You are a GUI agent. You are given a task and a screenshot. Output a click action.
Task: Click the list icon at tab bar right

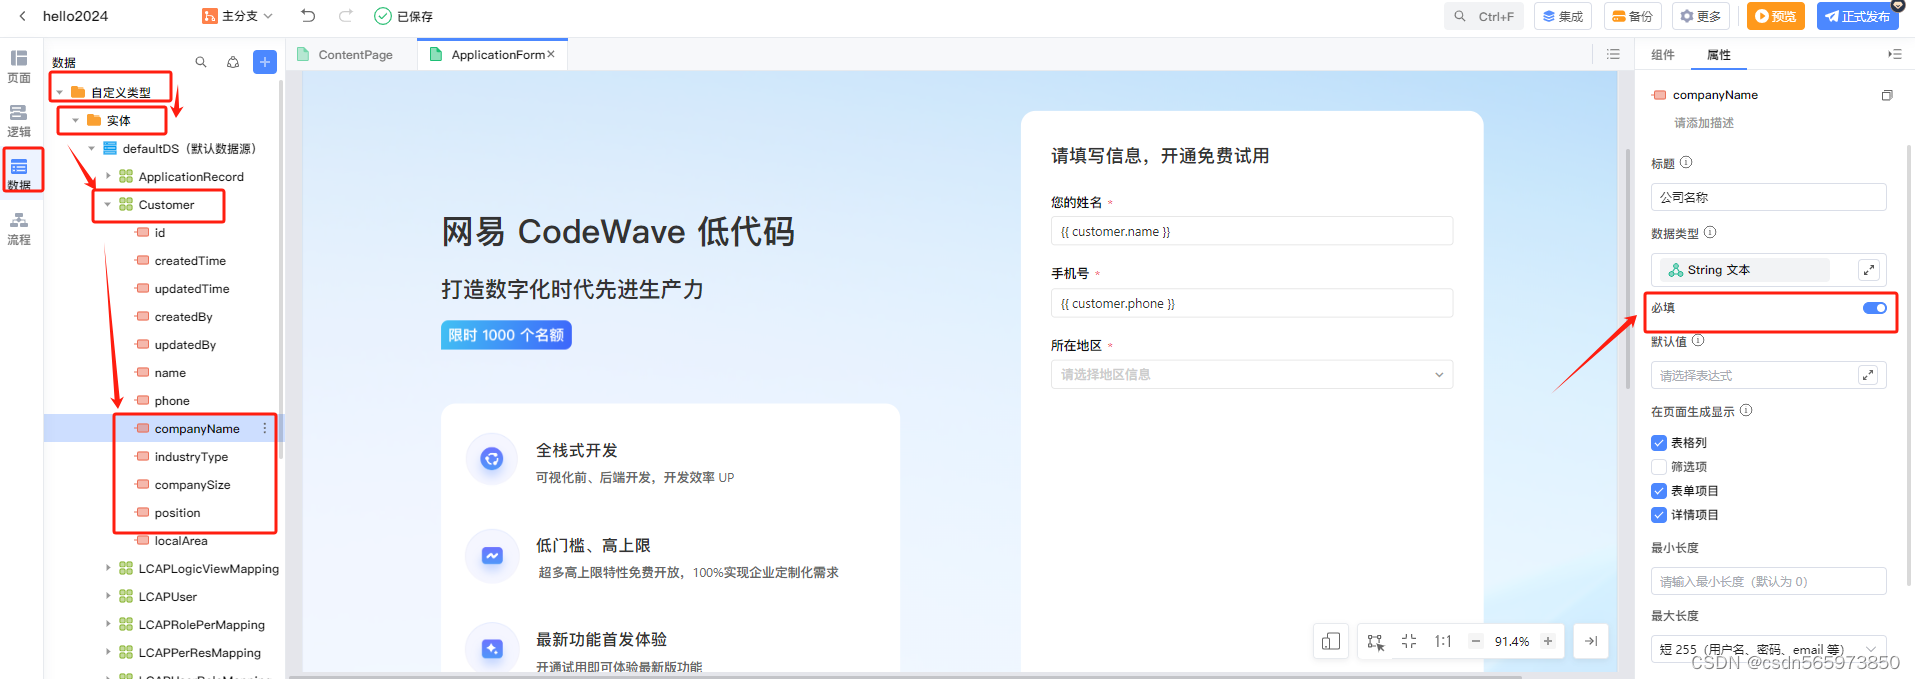point(1613,54)
